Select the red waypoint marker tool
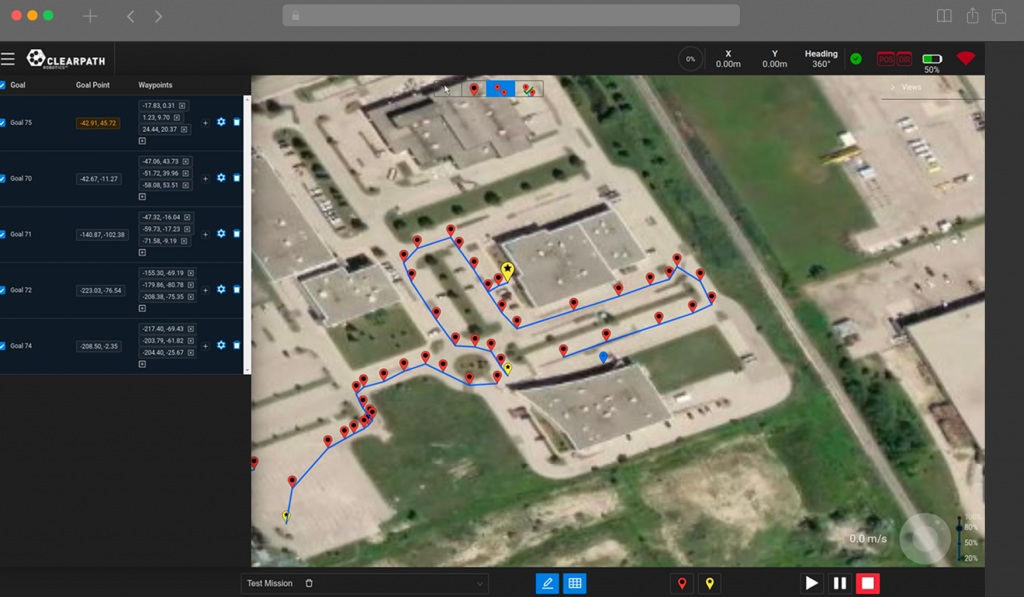This screenshot has width=1024, height=597. point(683,583)
